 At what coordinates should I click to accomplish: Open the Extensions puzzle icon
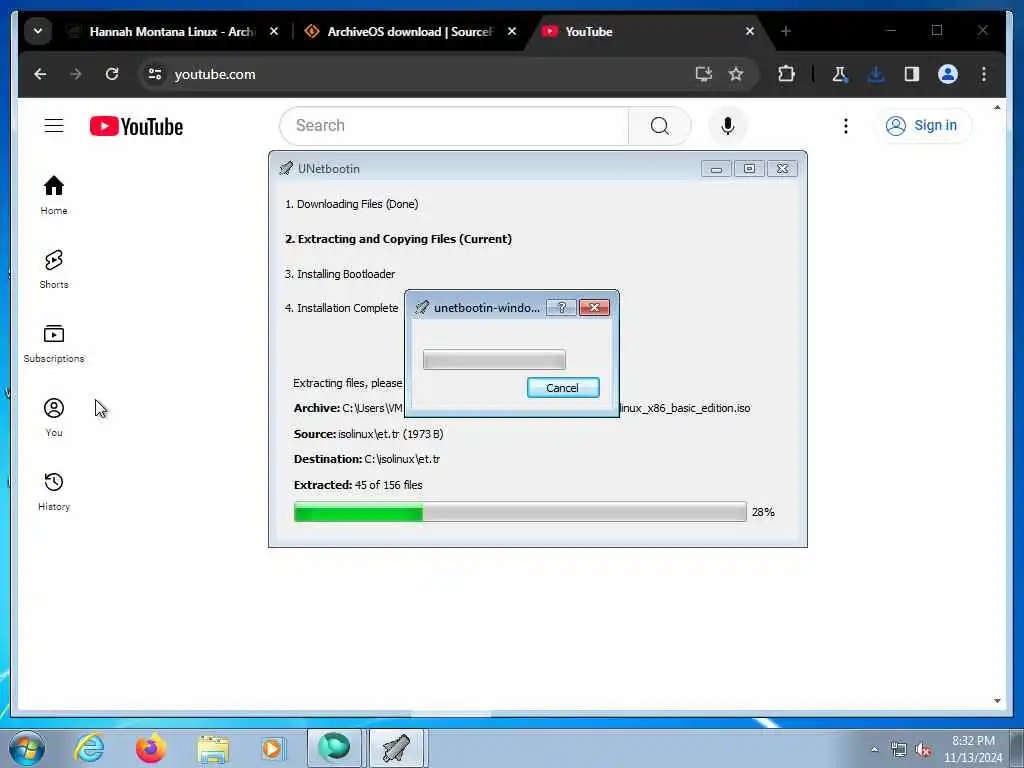(786, 74)
